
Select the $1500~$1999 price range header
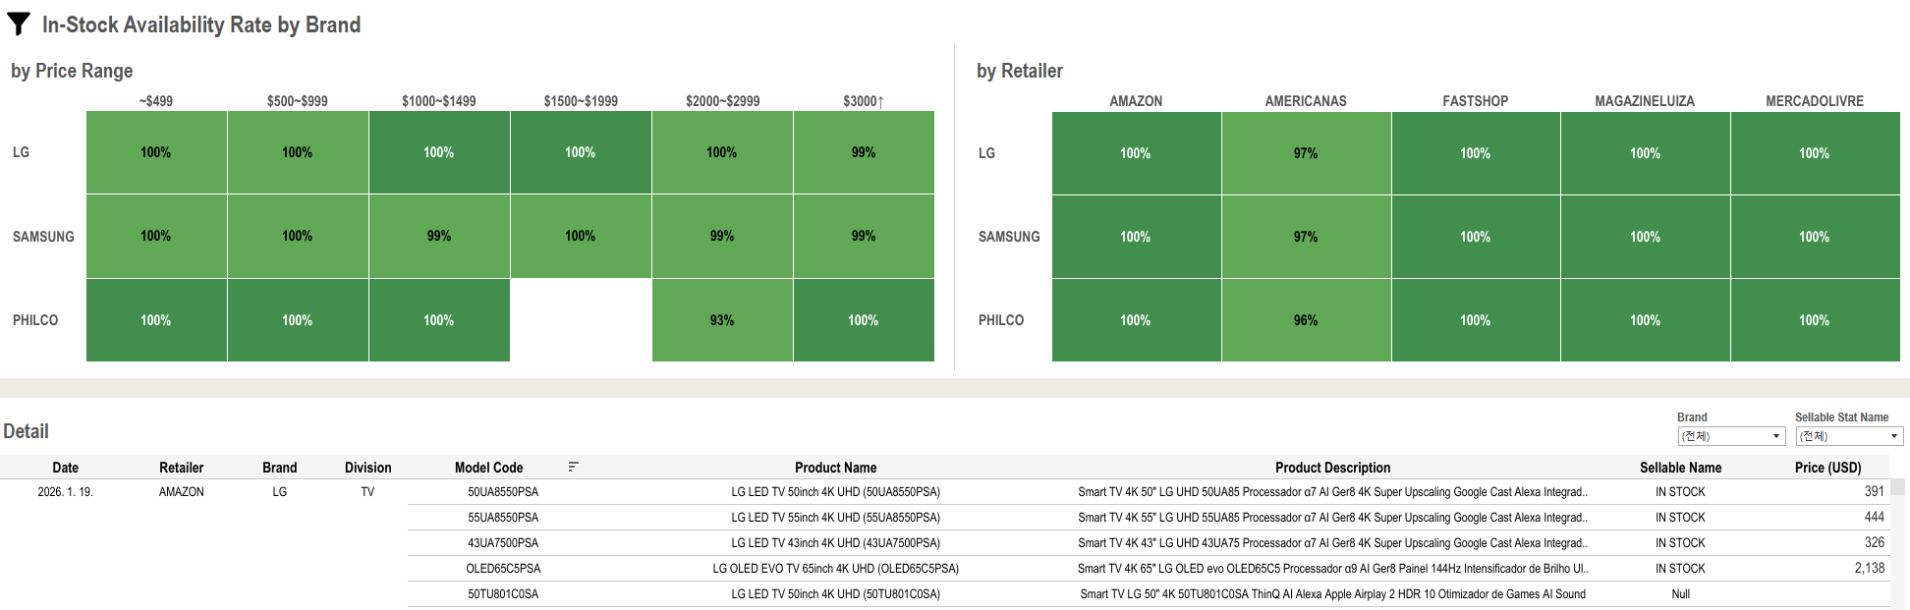pyautogui.click(x=580, y=101)
